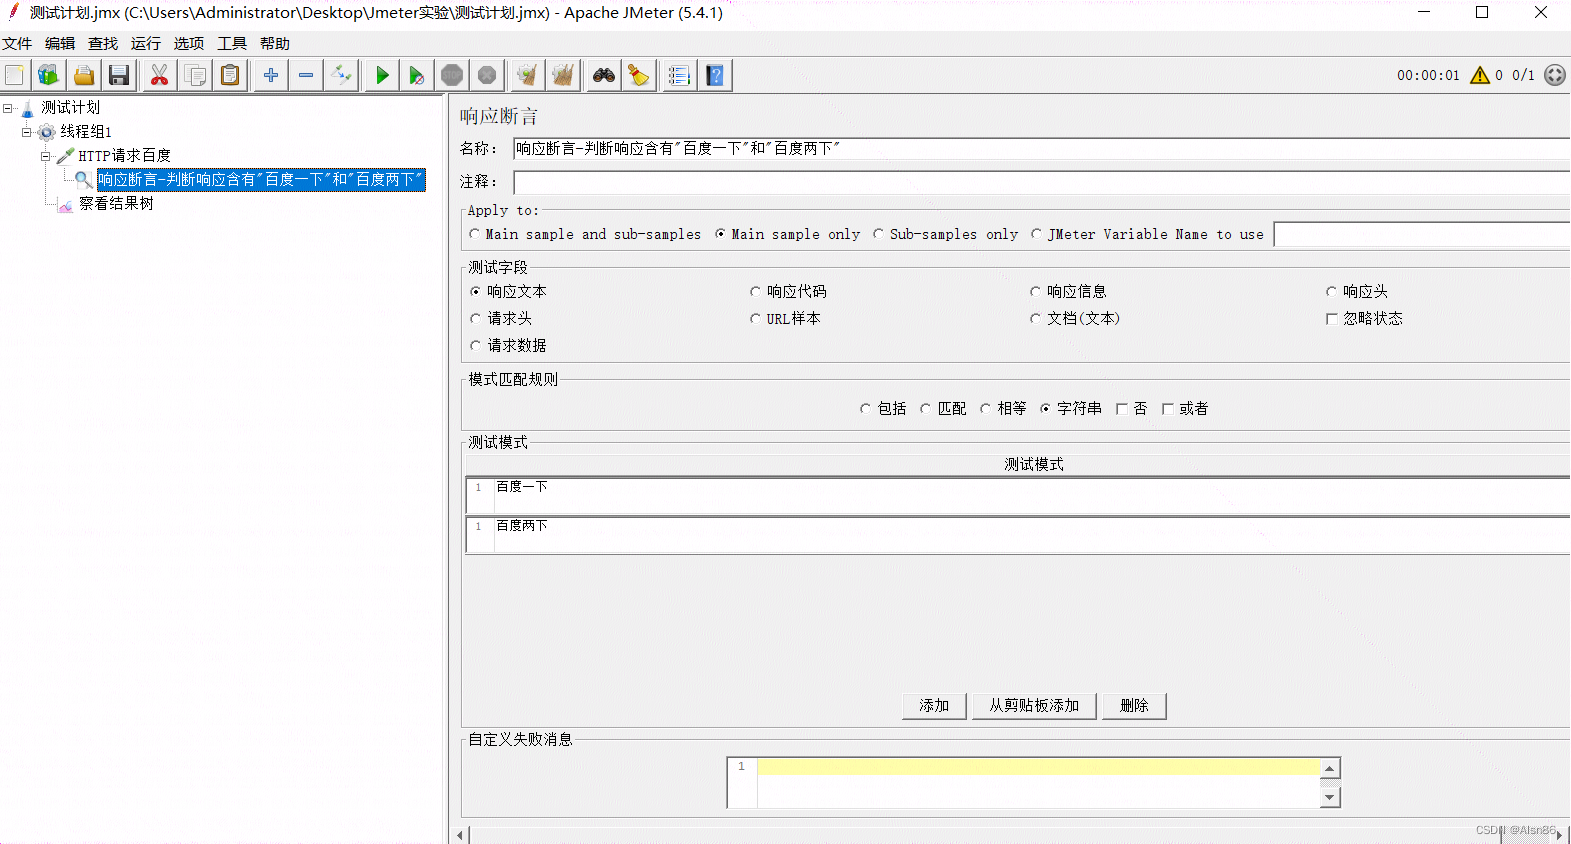
Task: Open the 运行 menu
Action: [146, 44]
